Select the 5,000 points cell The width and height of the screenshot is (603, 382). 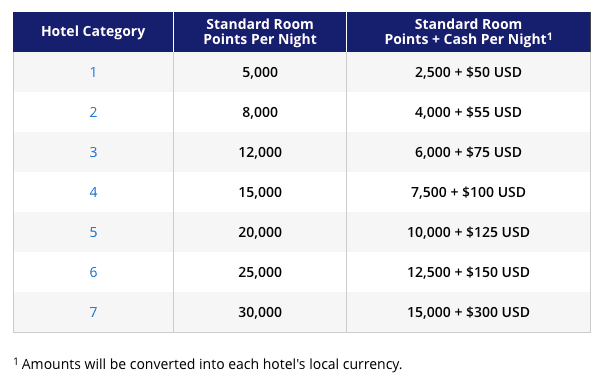[x=260, y=72]
